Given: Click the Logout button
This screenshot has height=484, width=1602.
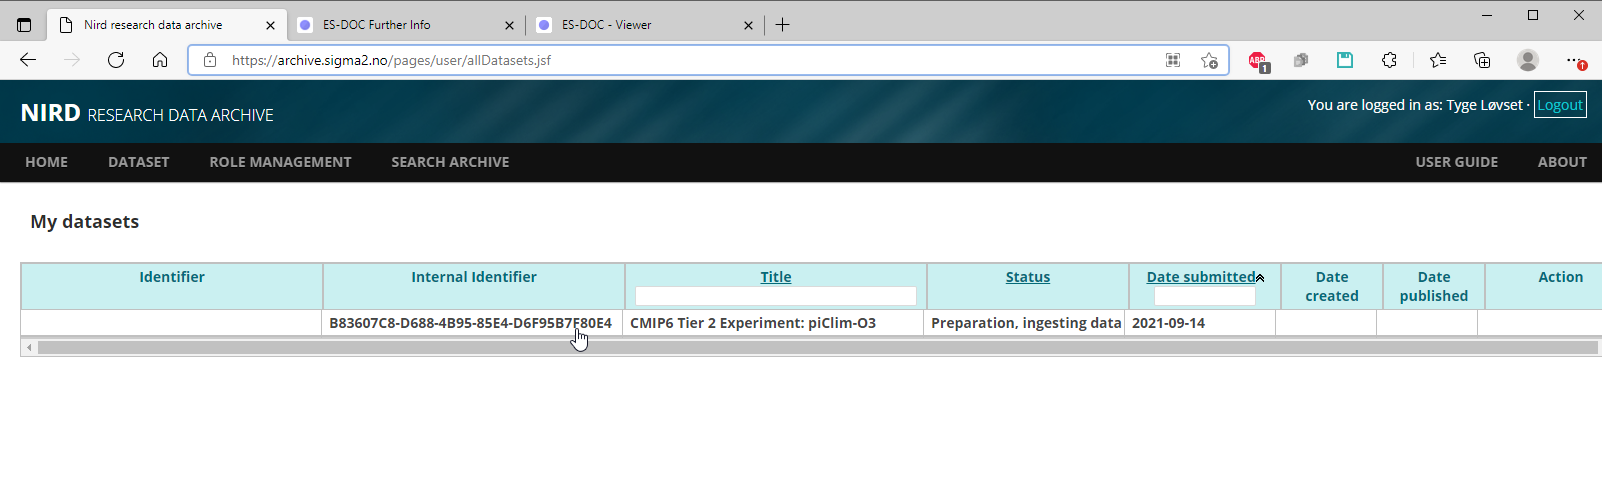Looking at the screenshot, I should coord(1560,105).
